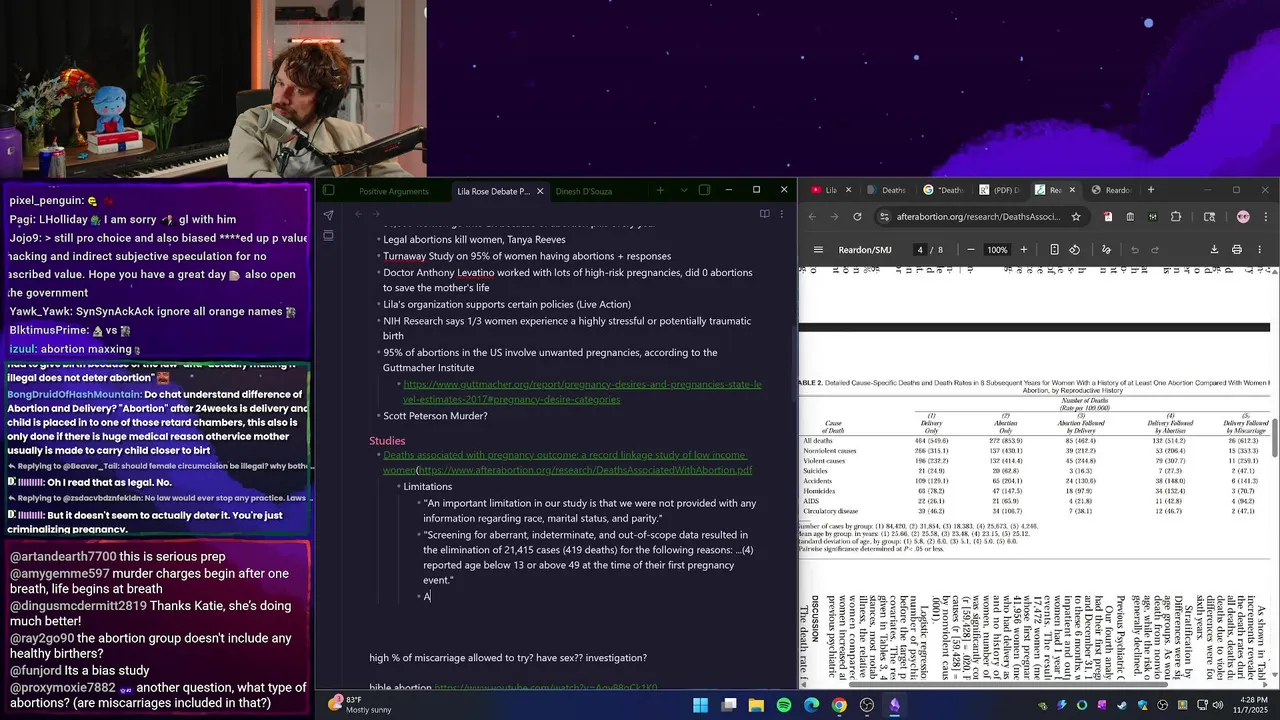This screenshot has height=720, width=1280.
Task: Open the Deaths associated with pregnancy outcome link
Action: tap(567, 462)
